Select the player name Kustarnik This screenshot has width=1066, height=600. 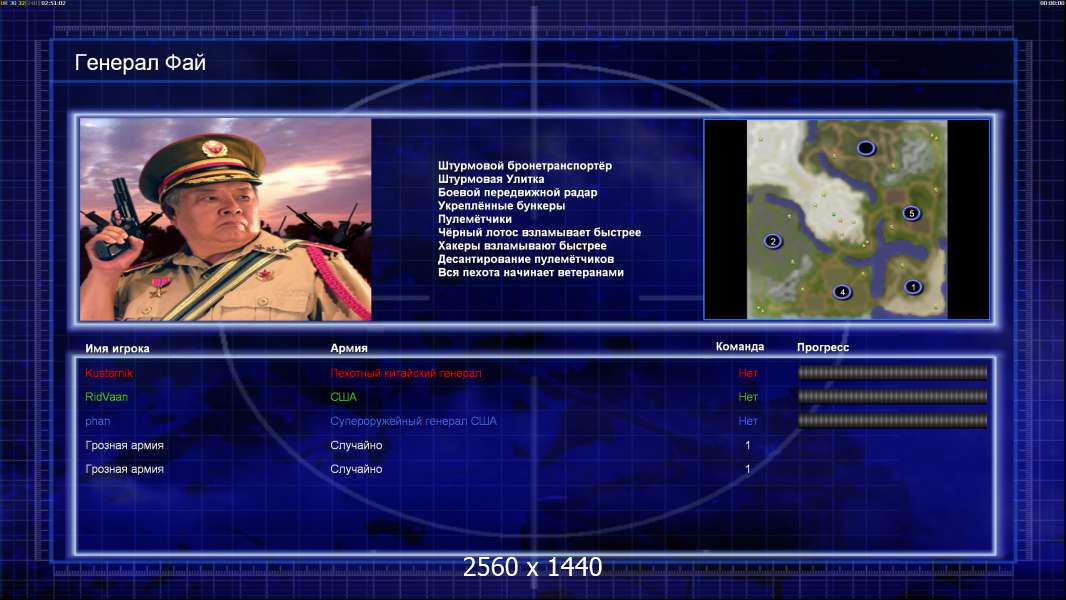(109, 373)
